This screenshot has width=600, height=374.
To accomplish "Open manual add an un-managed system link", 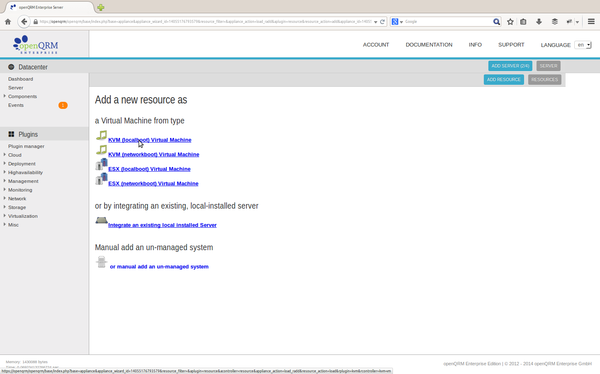I will point(159,267).
